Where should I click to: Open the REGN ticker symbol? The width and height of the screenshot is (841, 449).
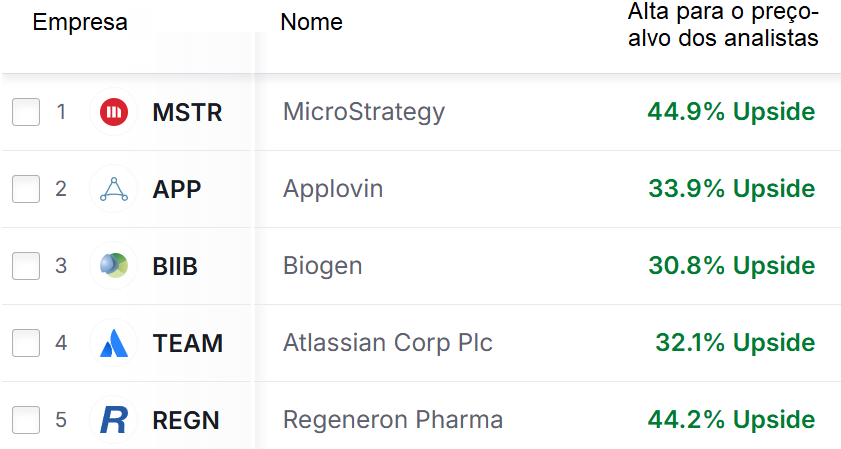[x=186, y=421]
